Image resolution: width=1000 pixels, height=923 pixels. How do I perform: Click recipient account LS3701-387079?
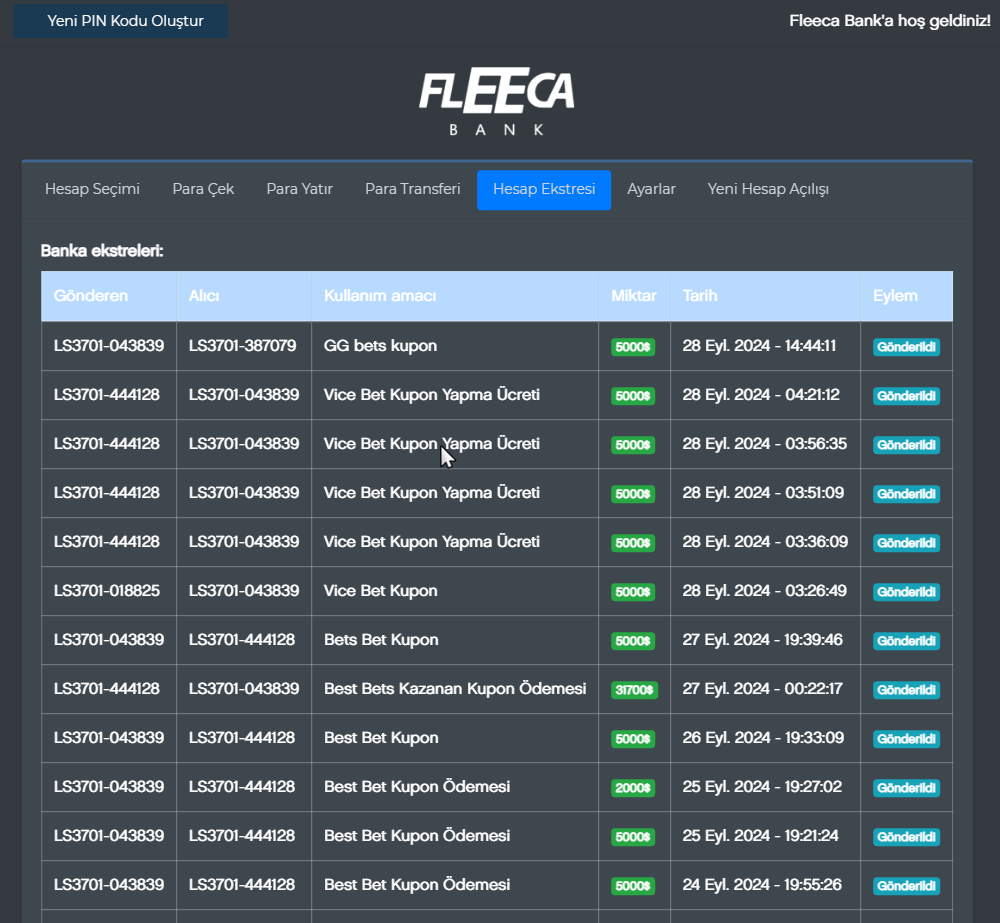click(x=242, y=346)
